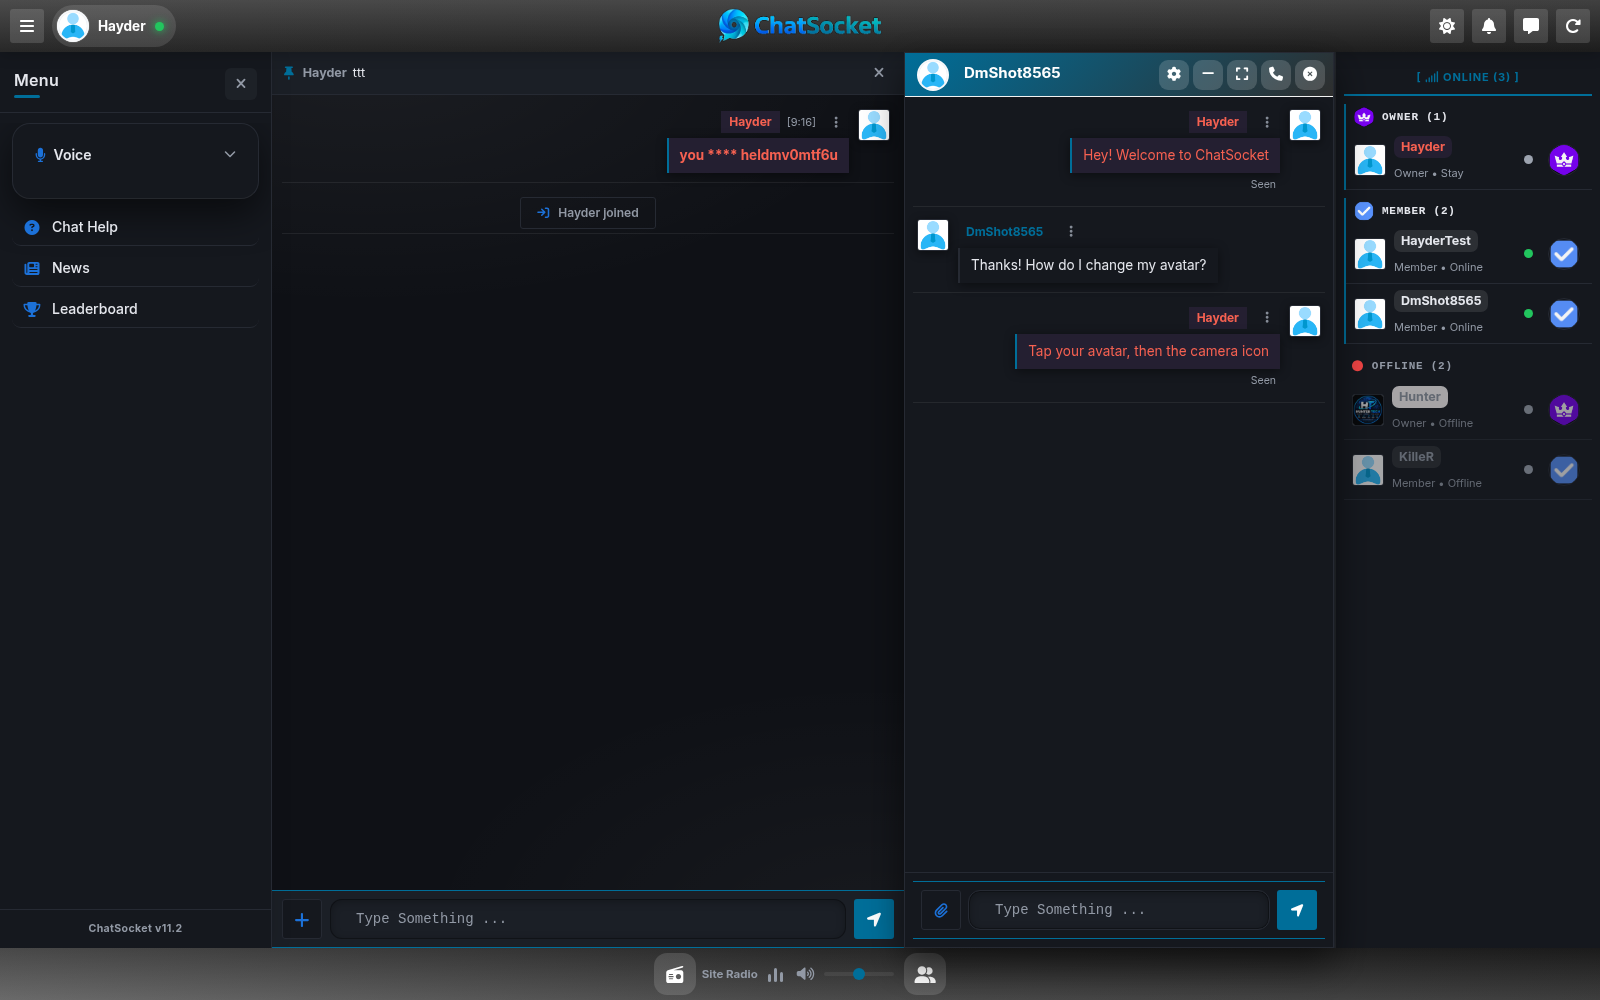The height and width of the screenshot is (1000, 1600).
Task: Open Chat Help menu item
Action: click(135, 227)
